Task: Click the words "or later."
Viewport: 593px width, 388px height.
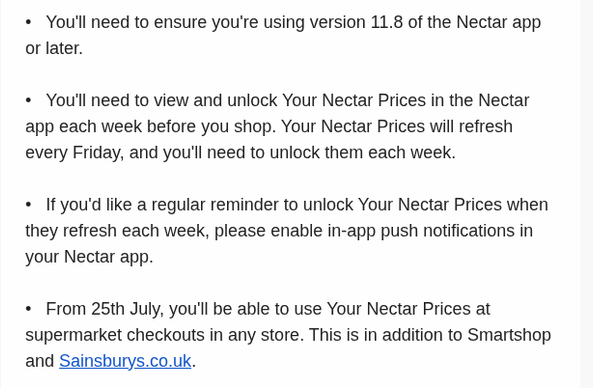Action: [x=54, y=48]
